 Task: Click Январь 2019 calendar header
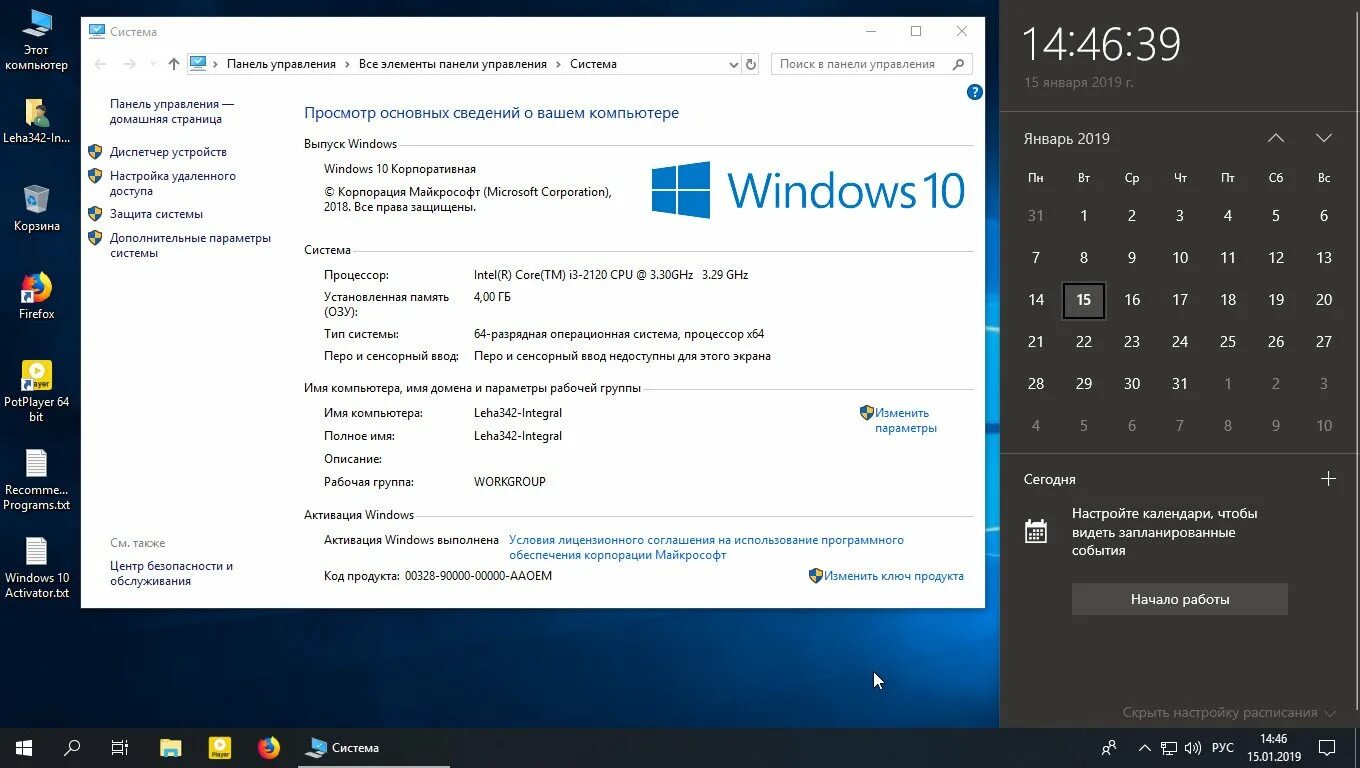tap(1066, 139)
